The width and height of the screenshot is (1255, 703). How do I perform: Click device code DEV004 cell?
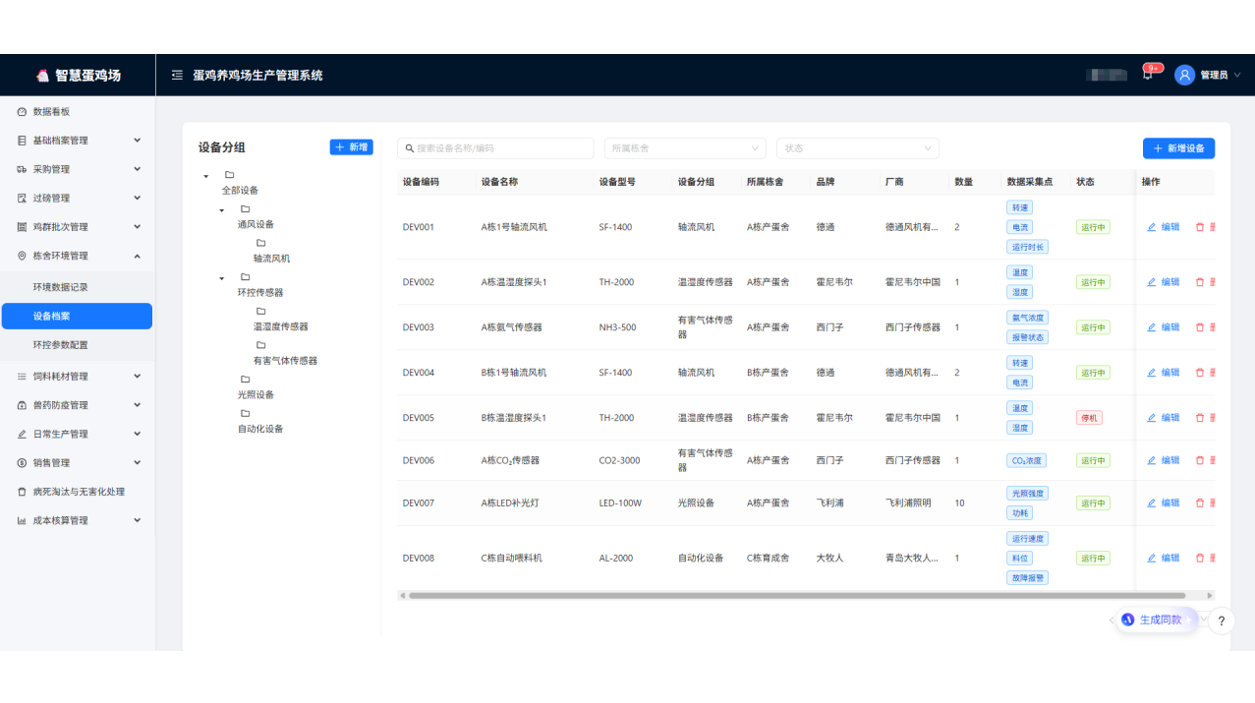pyautogui.click(x=419, y=372)
